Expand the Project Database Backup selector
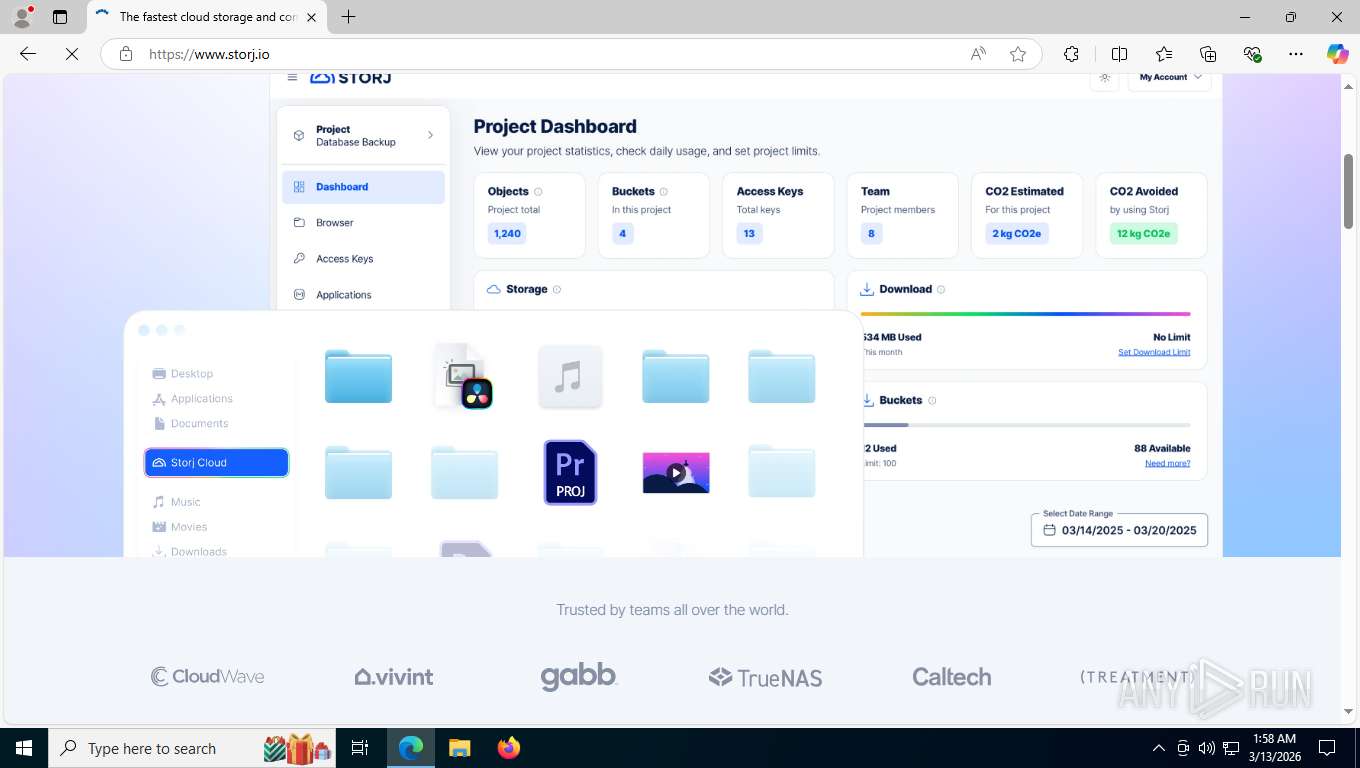 (363, 136)
